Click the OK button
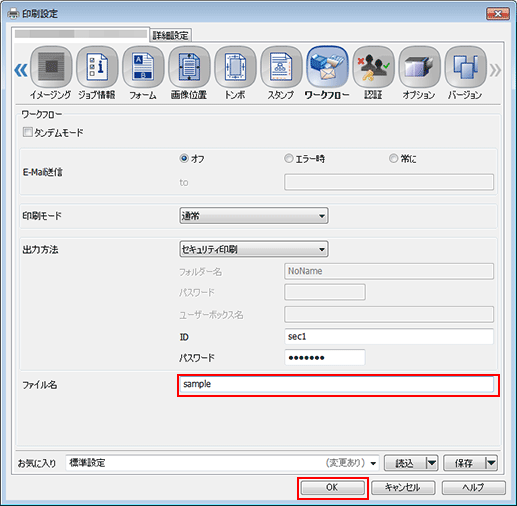Image resolution: width=517 pixels, height=506 pixels. pyautogui.click(x=332, y=488)
